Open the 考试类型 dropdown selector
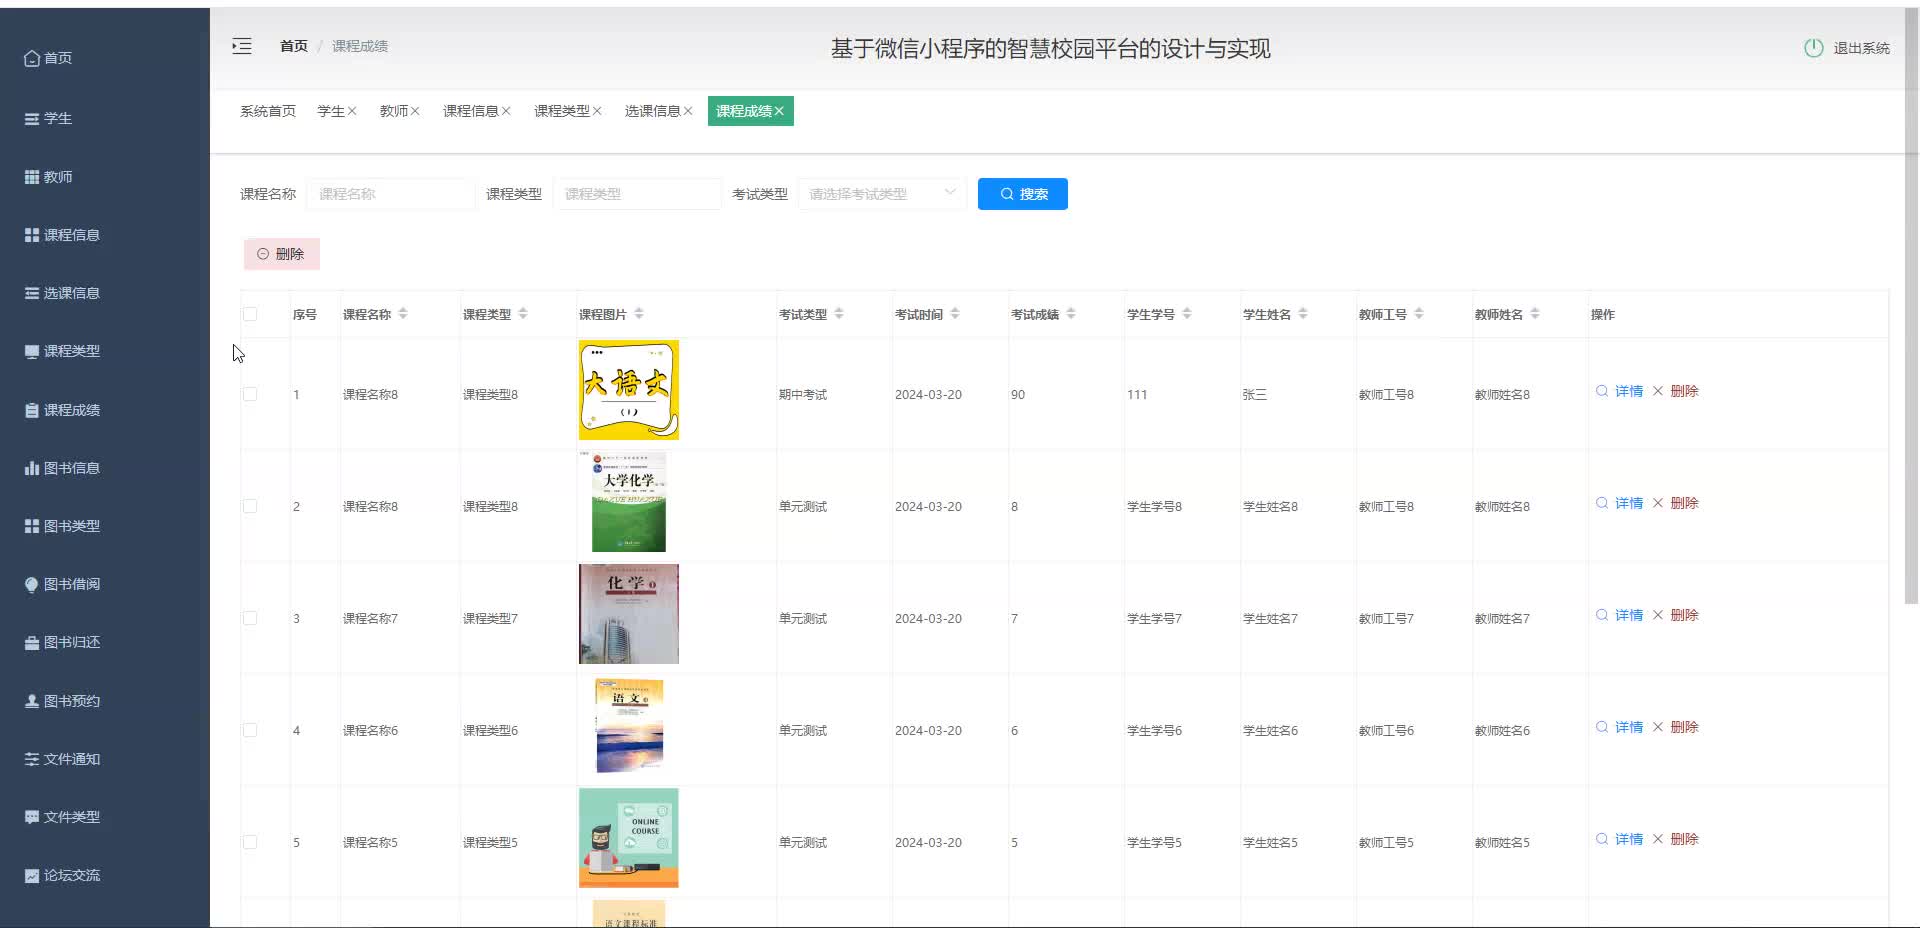Image resolution: width=1920 pixels, height=928 pixels. coord(882,194)
